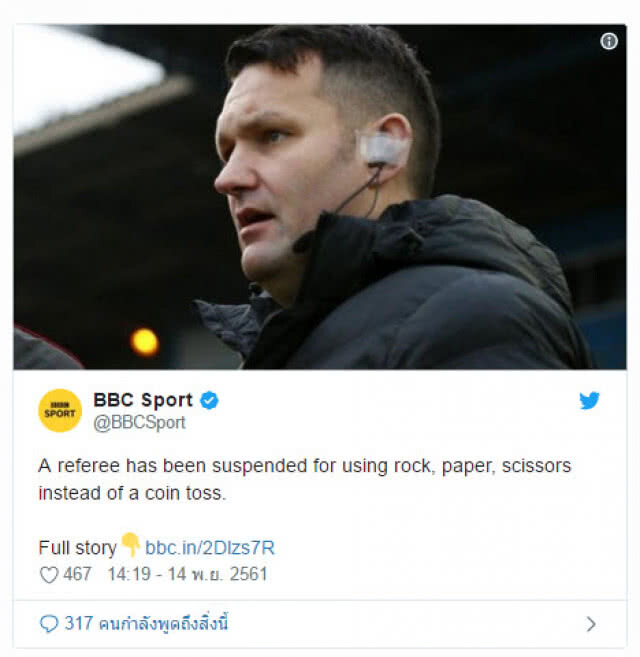Open the yellow BBC Sport avatar
The image size is (640, 657).
tap(60, 411)
